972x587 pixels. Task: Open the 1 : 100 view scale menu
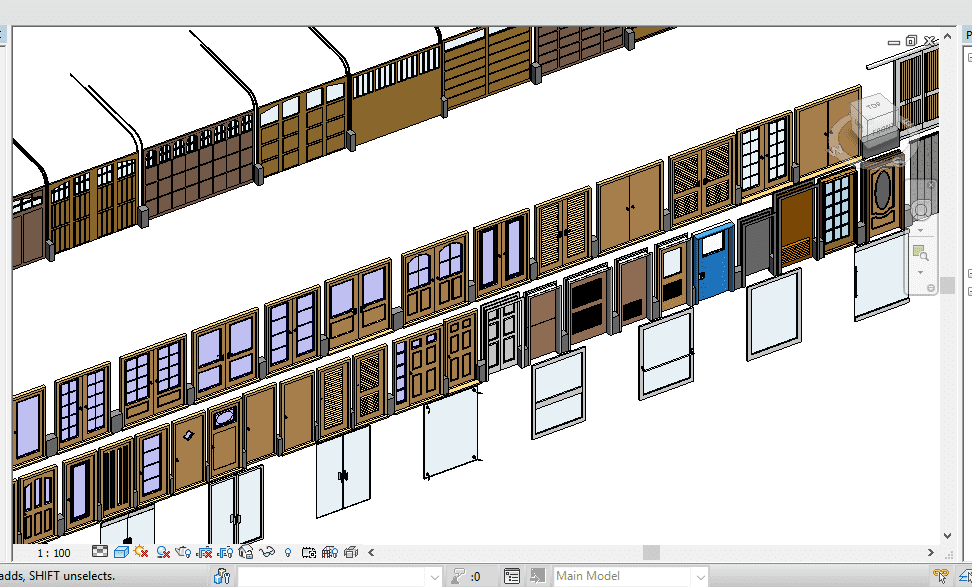(54, 552)
